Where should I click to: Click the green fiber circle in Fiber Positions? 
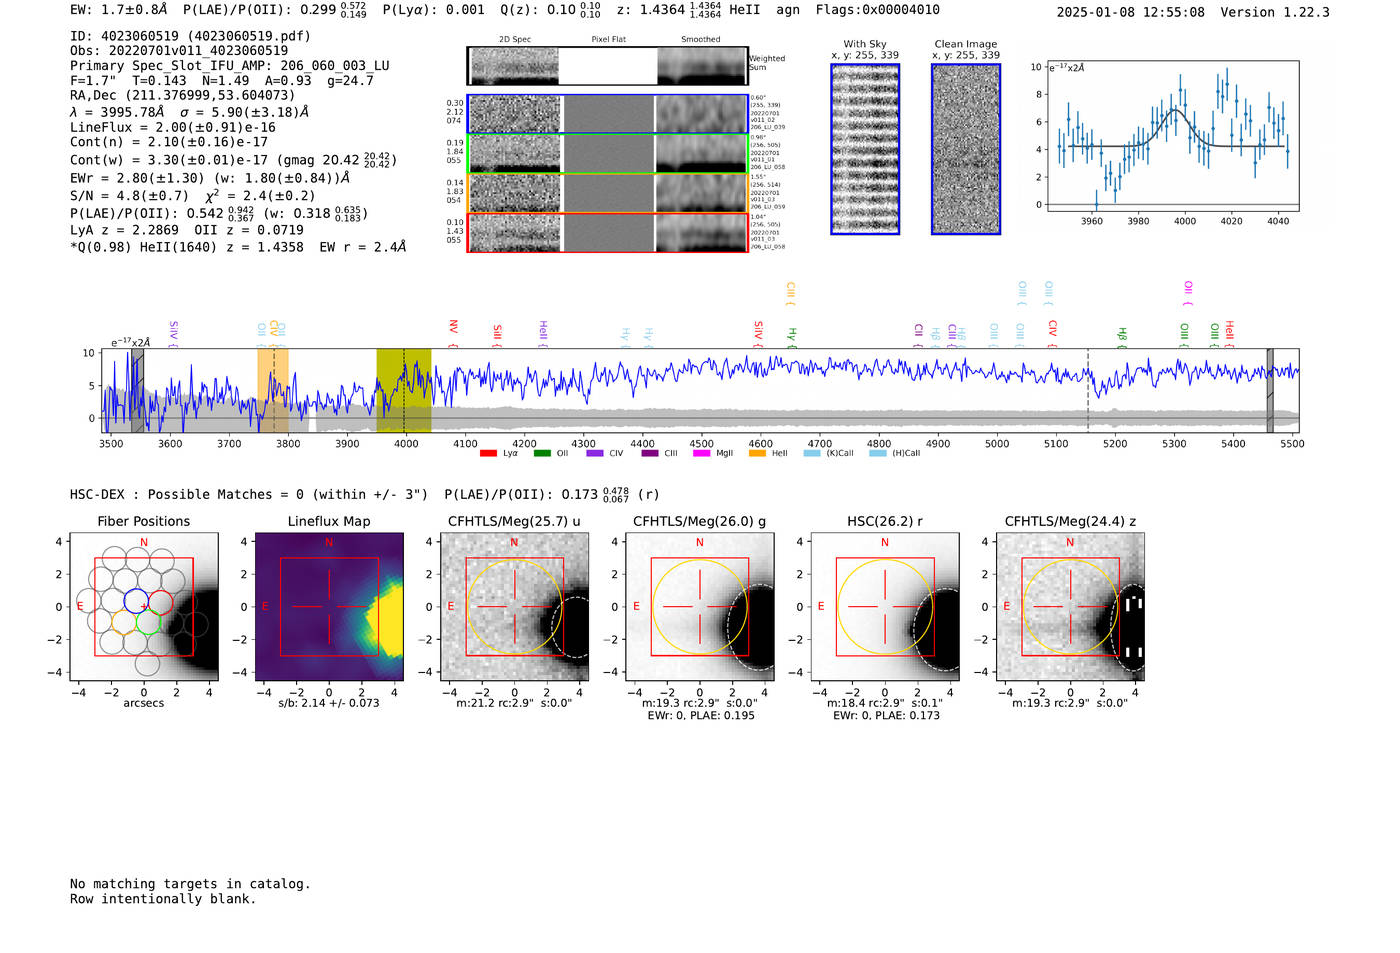click(x=149, y=623)
